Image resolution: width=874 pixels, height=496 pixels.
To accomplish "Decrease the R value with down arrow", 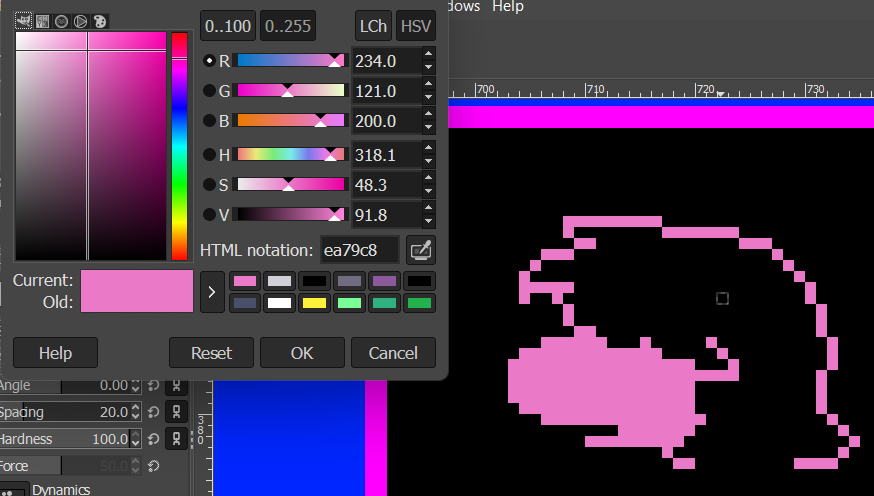I will 429,67.
